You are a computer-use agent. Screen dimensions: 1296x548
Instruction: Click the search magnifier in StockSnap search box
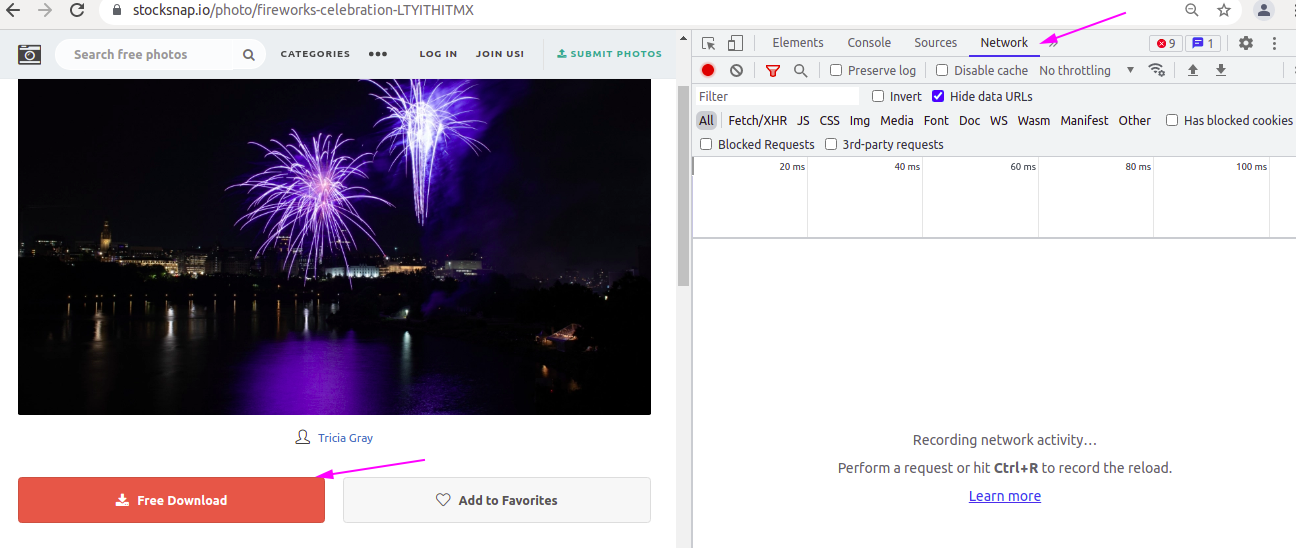(x=249, y=55)
